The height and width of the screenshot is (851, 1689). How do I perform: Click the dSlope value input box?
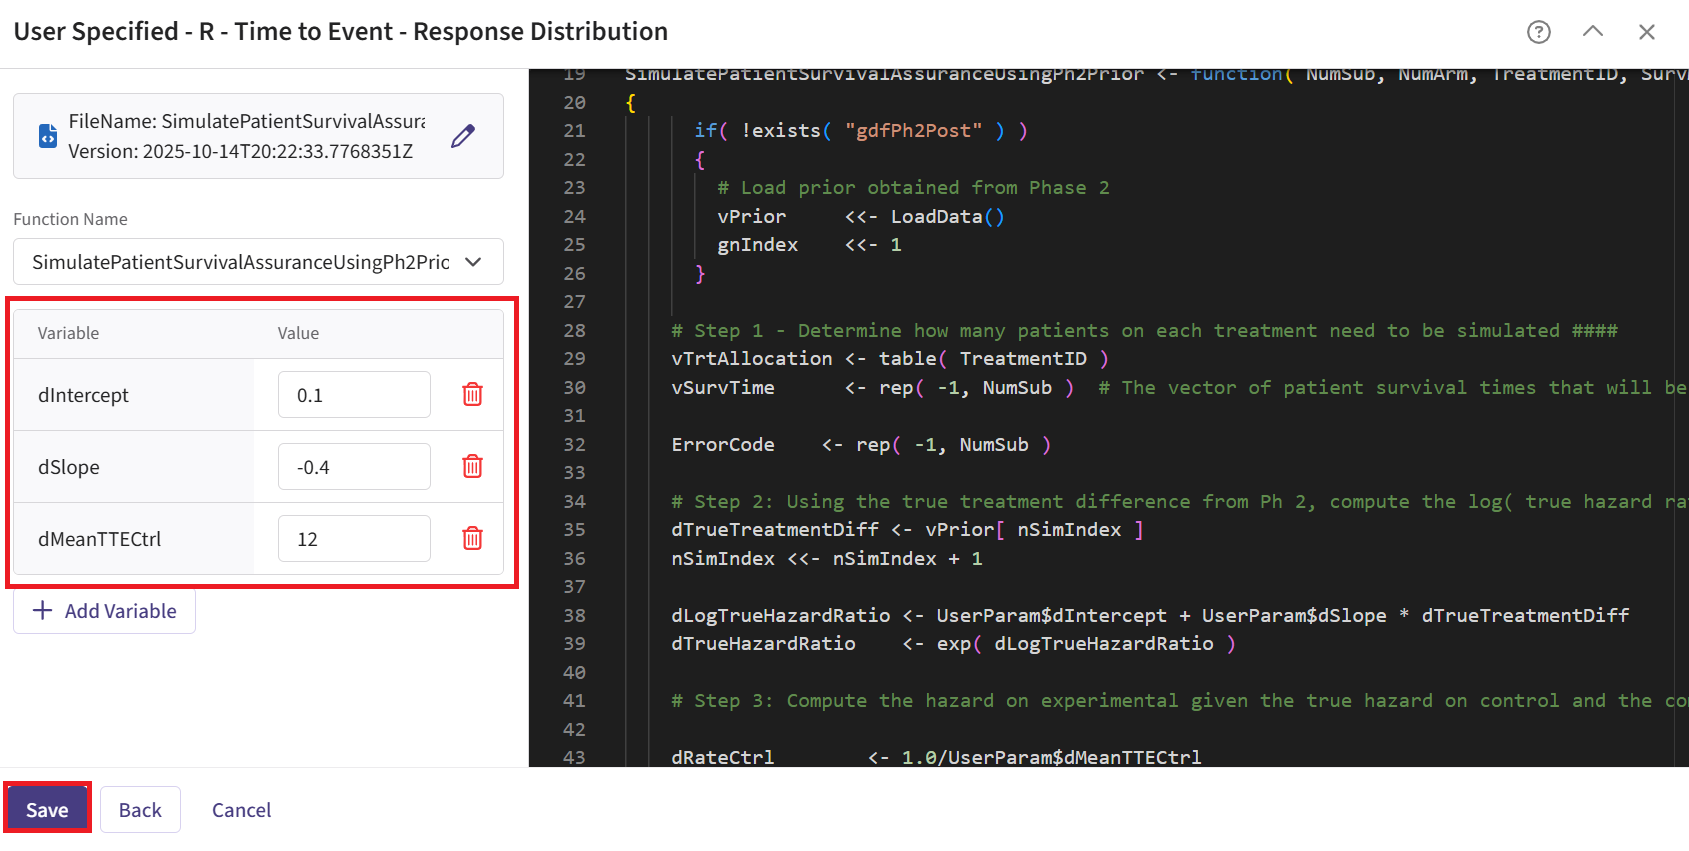tap(354, 467)
